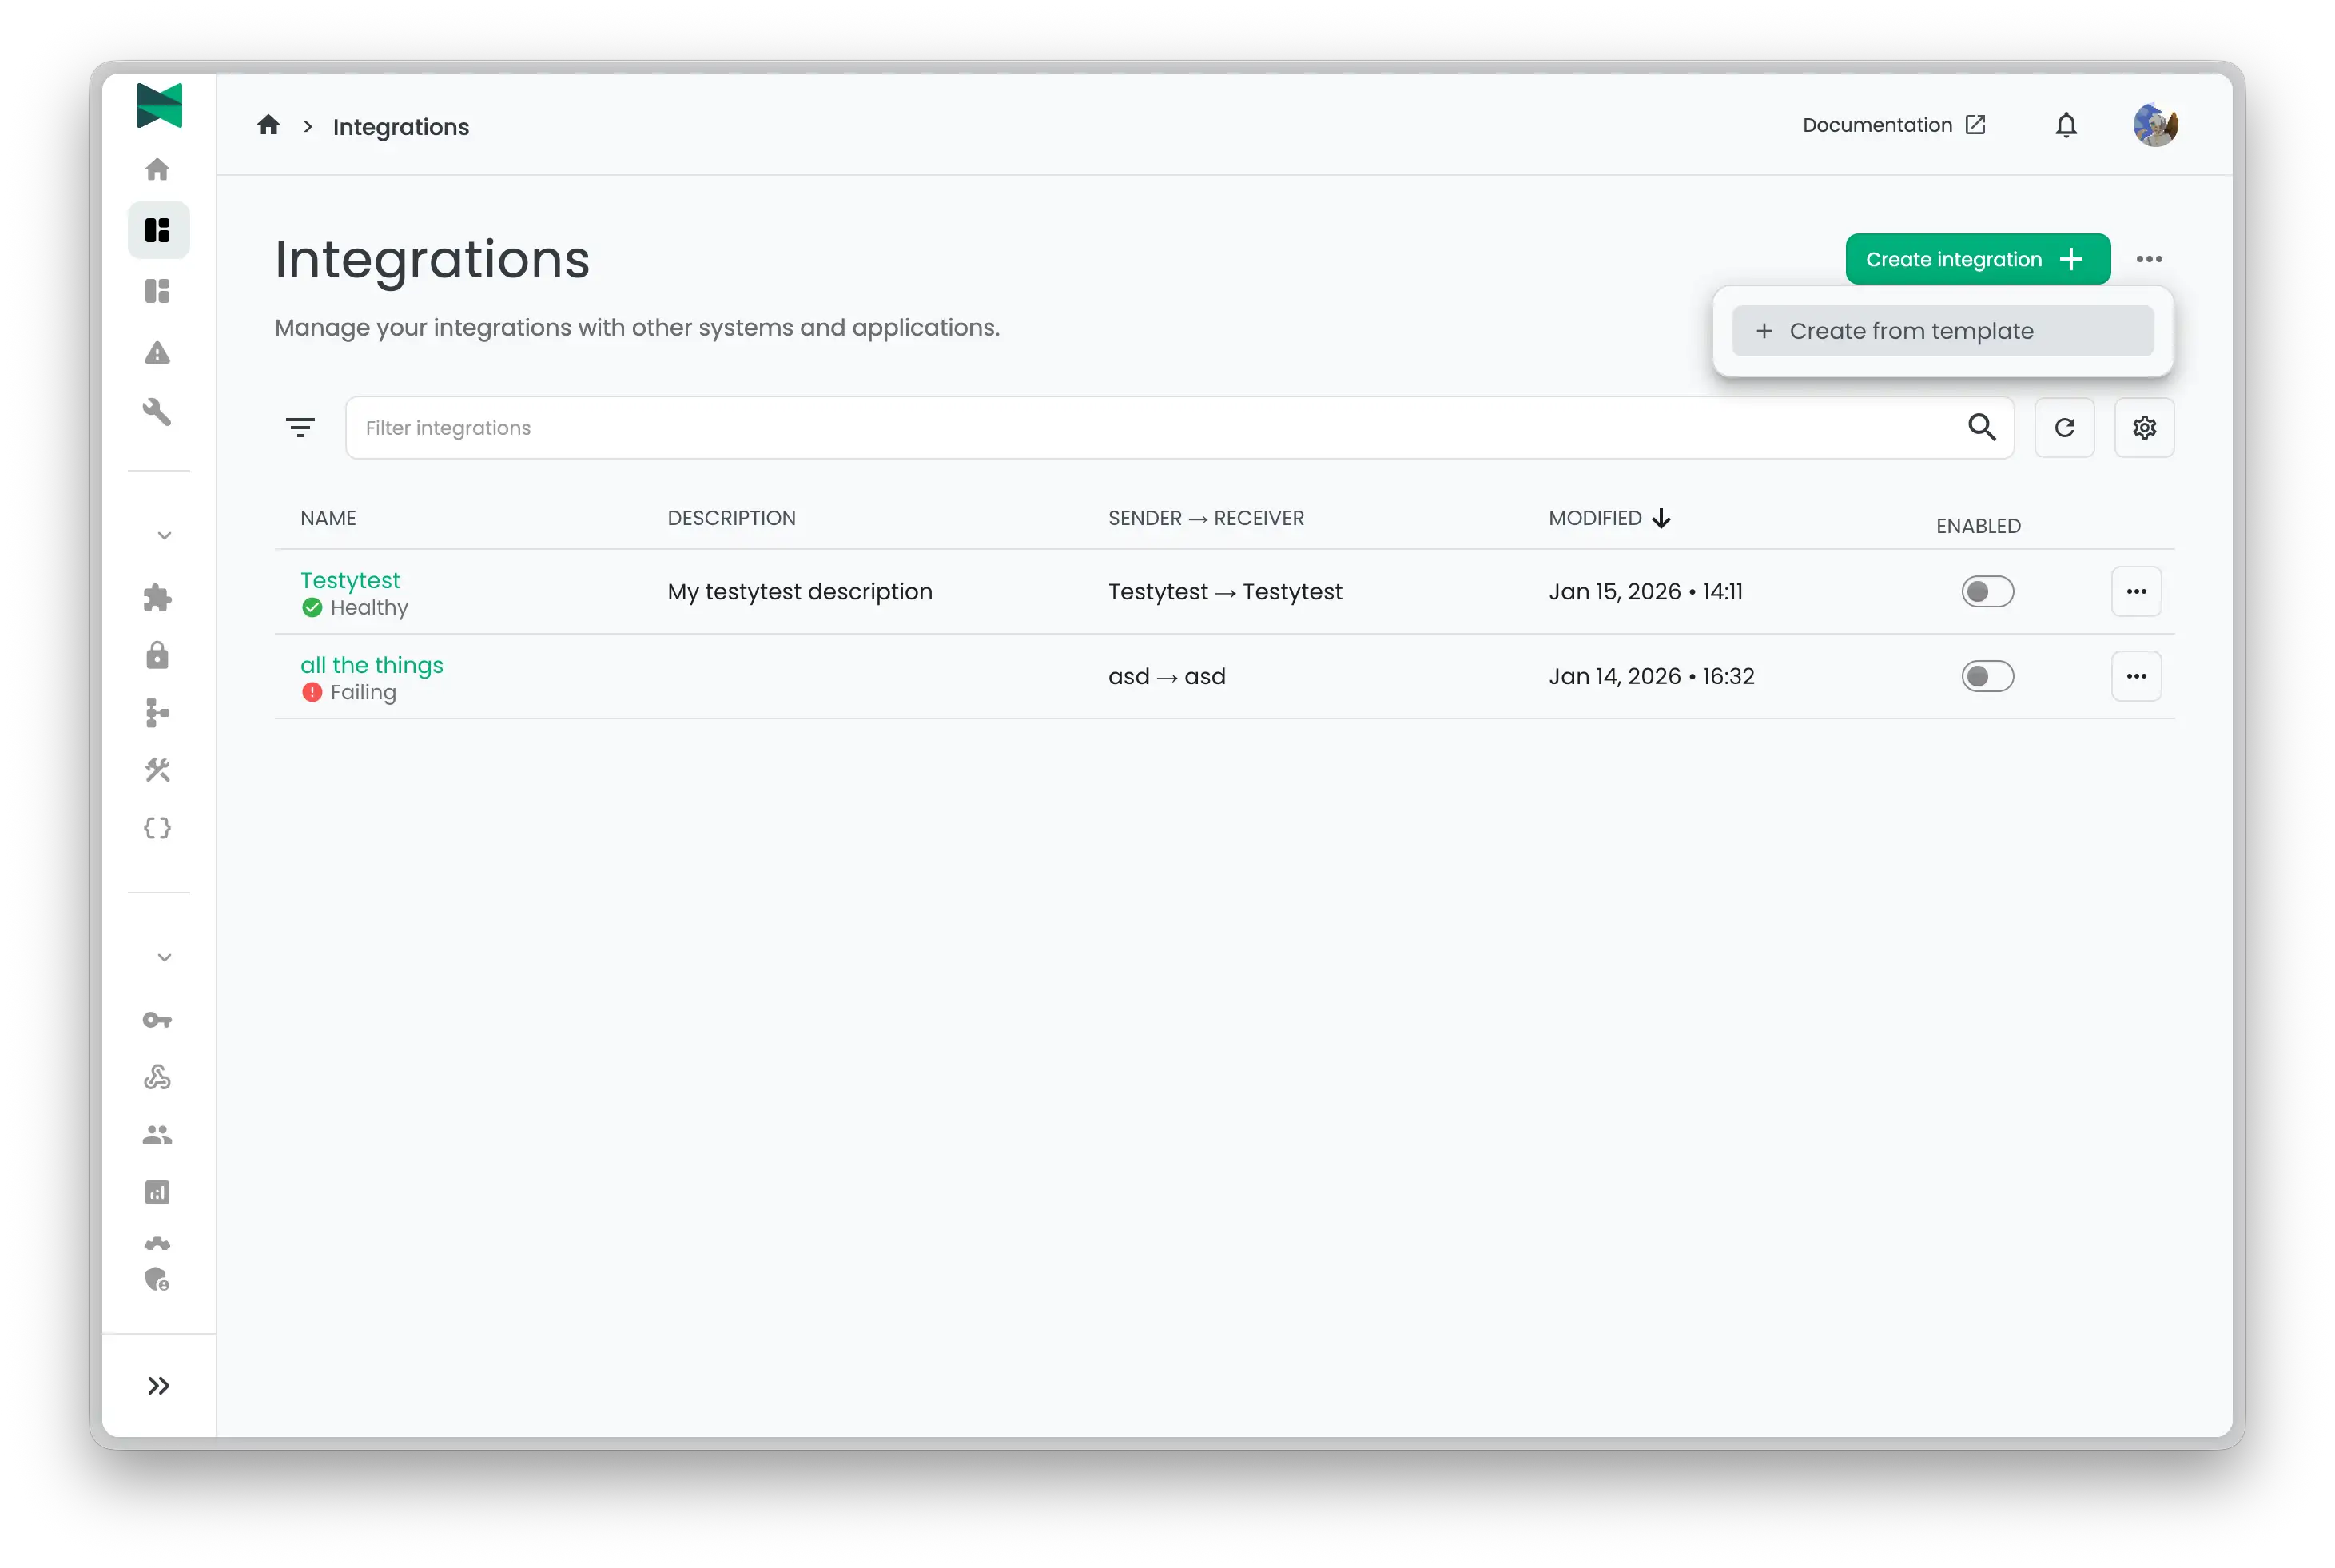Refresh the integrations list
Image resolution: width=2335 pixels, height=1568 pixels.
tap(2065, 427)
